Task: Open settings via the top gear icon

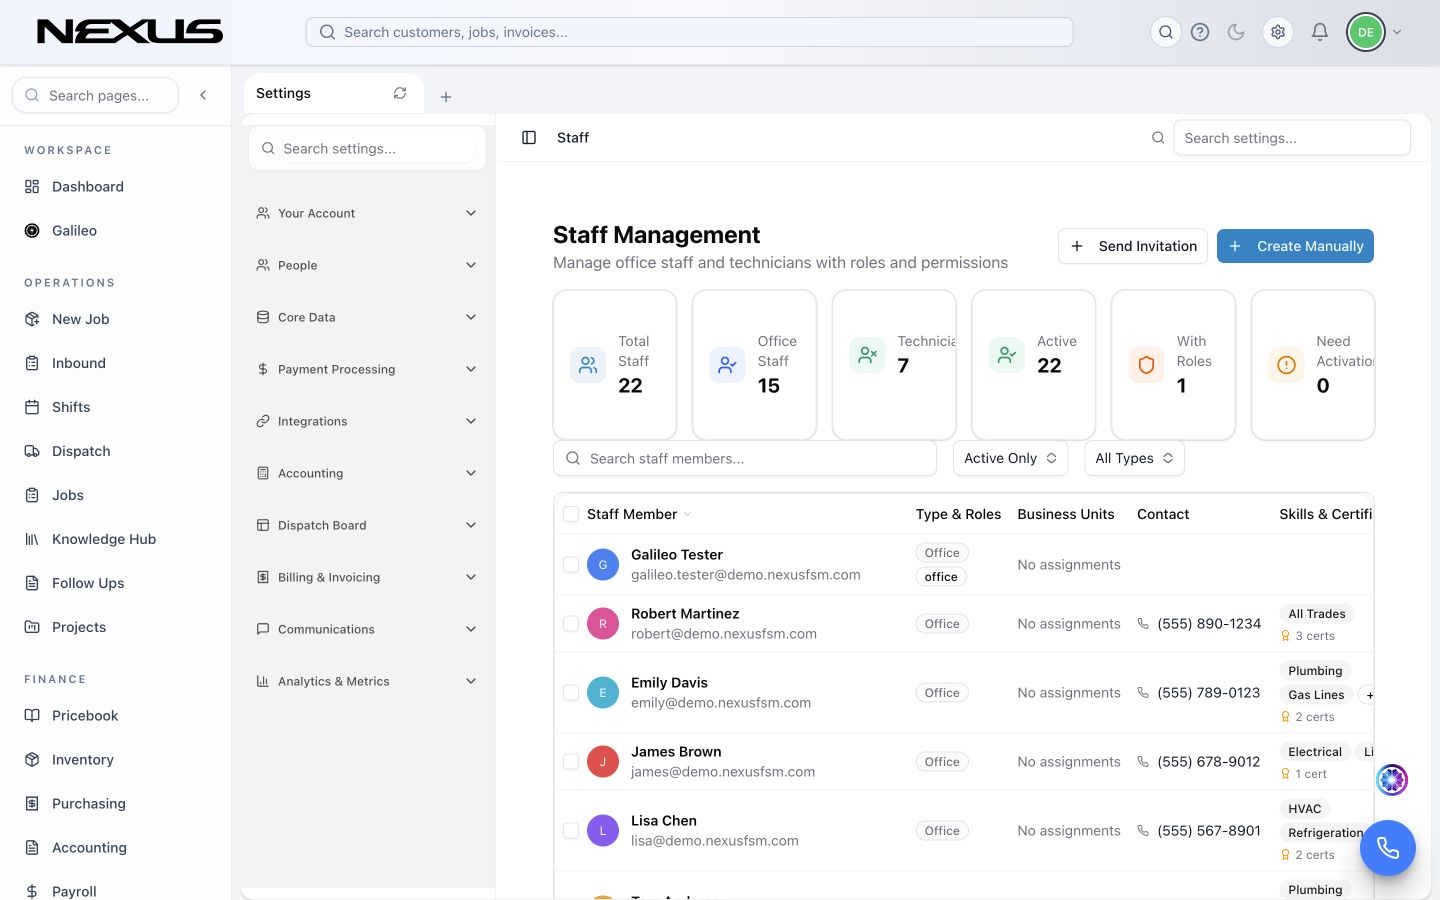Action: click(x=1278, y=32)
